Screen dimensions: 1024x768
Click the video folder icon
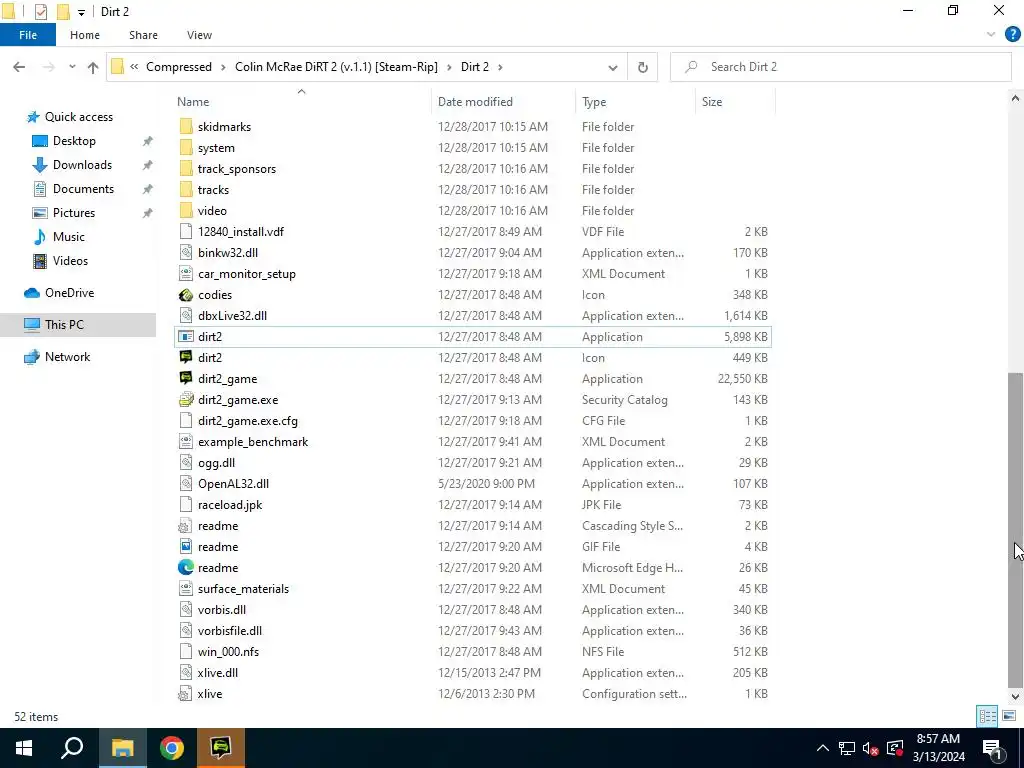click(186, 211)
